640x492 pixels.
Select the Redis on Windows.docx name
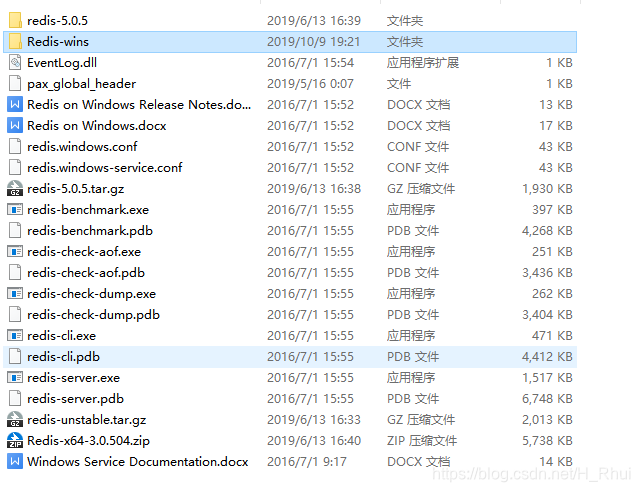(x=97, y=125)
